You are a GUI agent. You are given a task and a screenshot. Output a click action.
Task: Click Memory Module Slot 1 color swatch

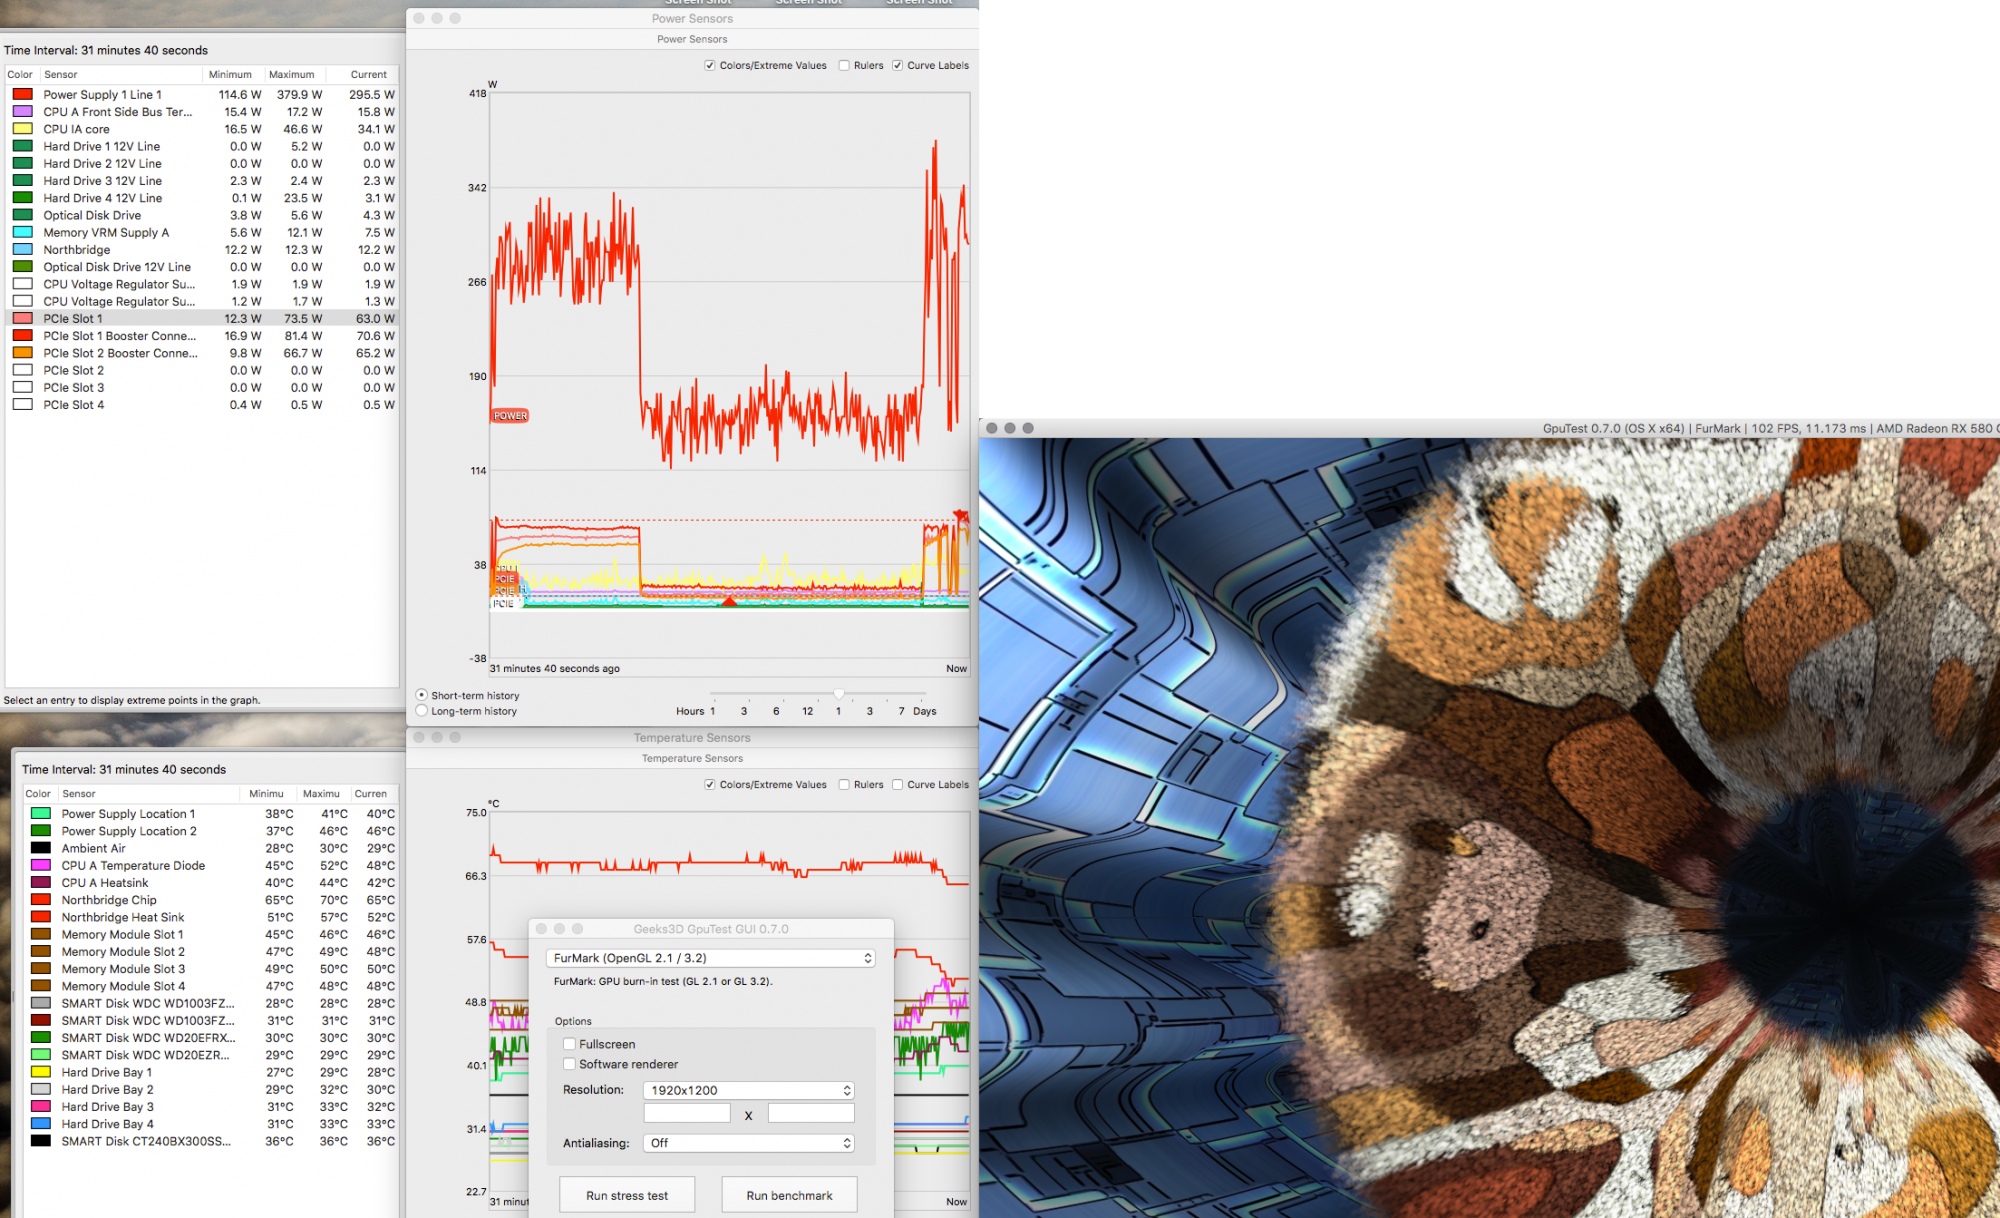click(41, 934)
